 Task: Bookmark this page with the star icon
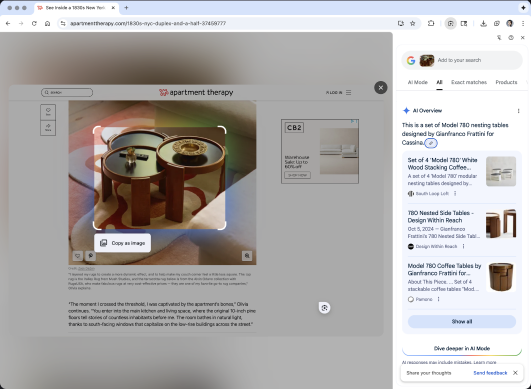(x=412, y=23)
